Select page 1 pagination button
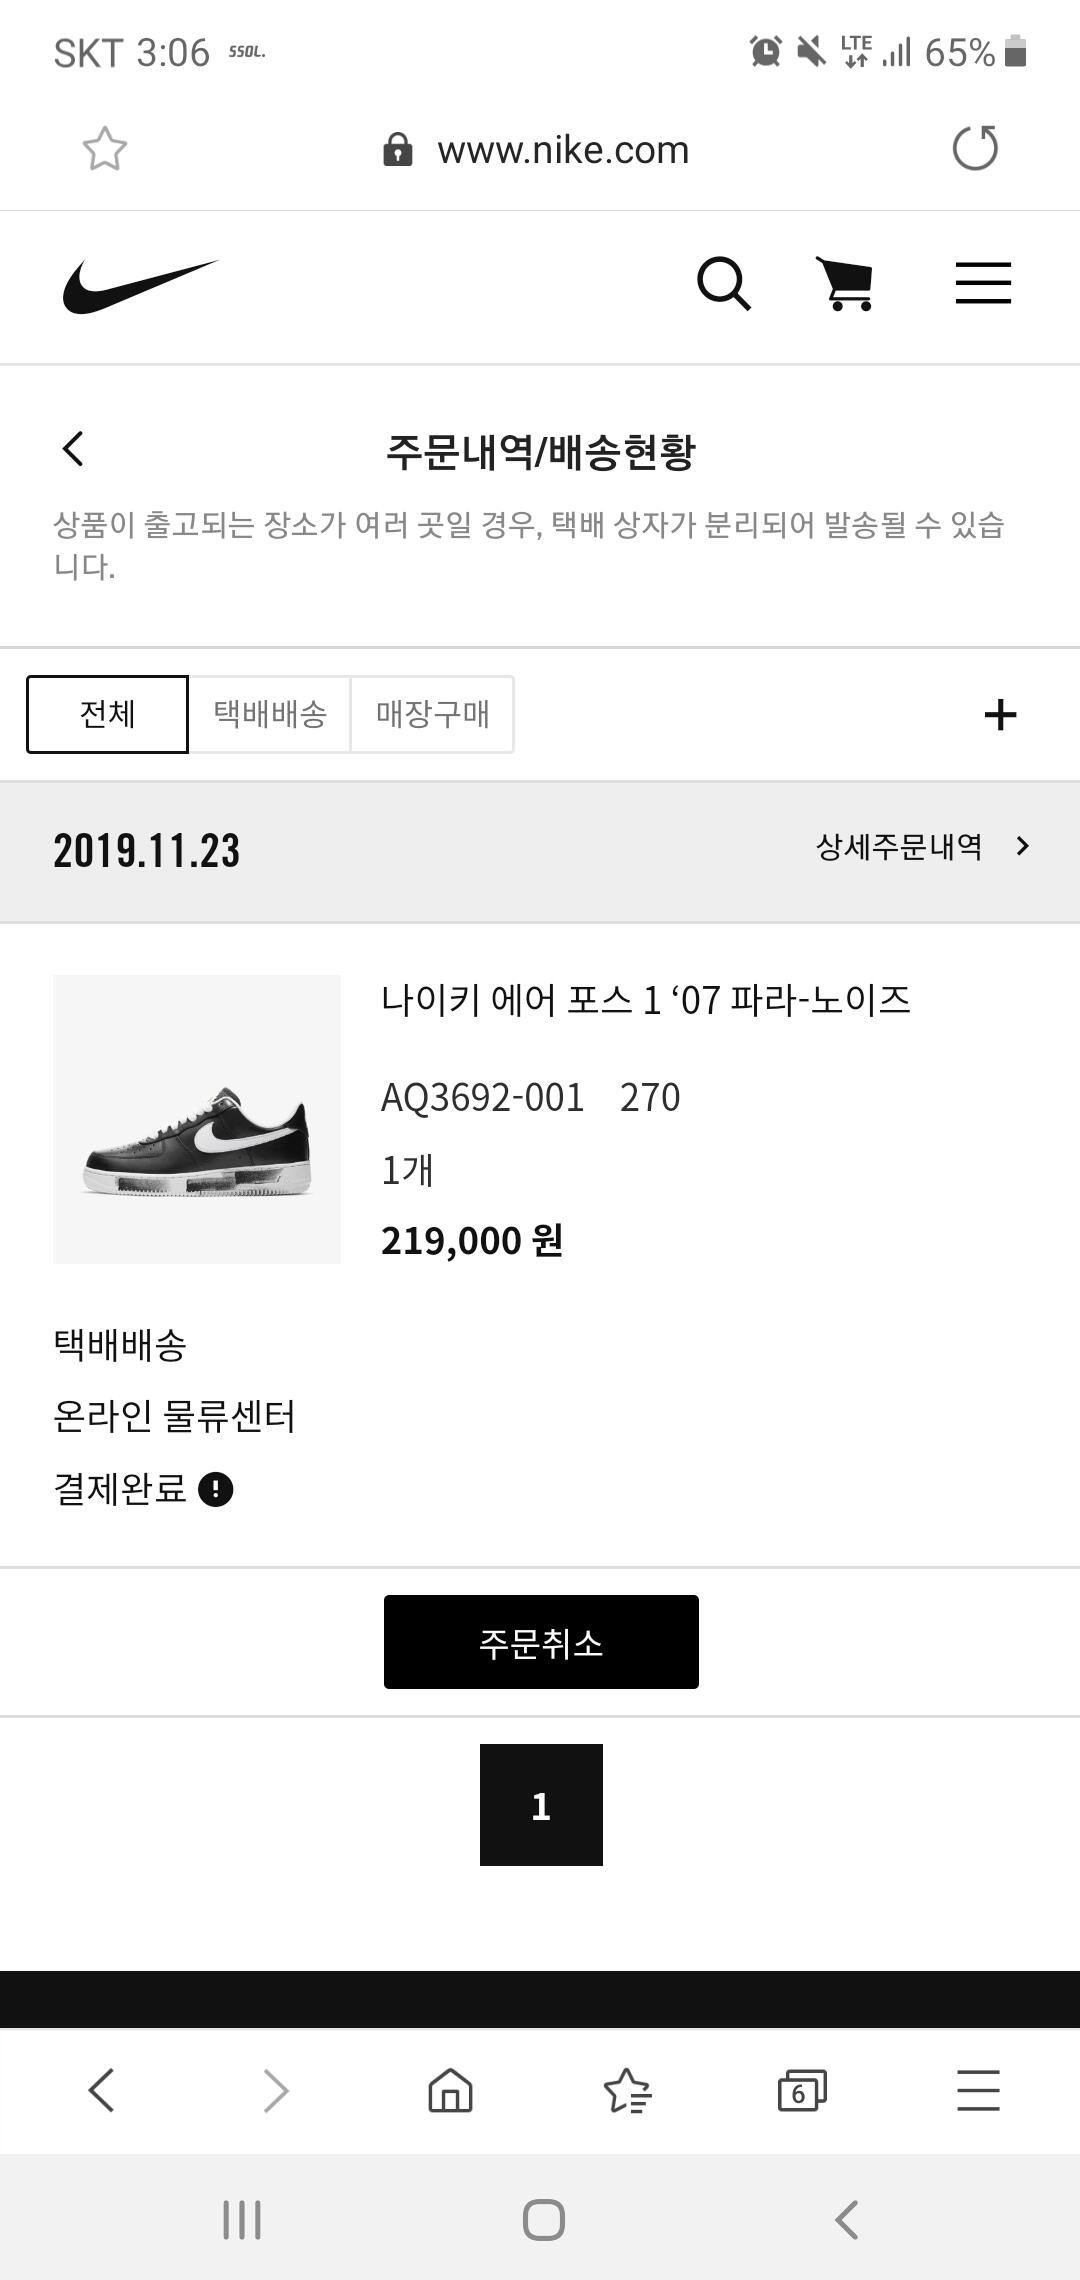This screenshot has height=2280, width=1080. point(541,1805)
